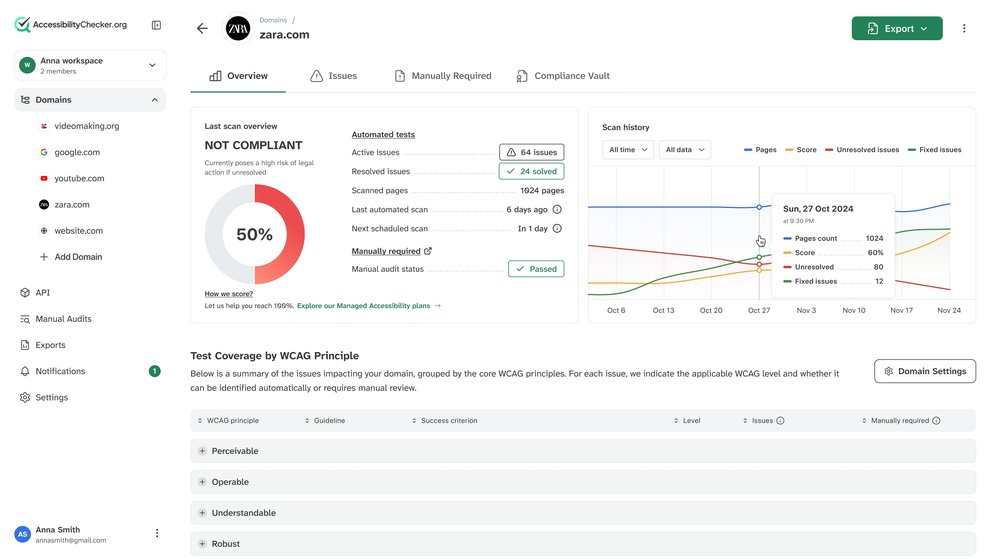The image size is (1000, 559).
Task: Sort by Manually required column
Action: click(895, 420)
